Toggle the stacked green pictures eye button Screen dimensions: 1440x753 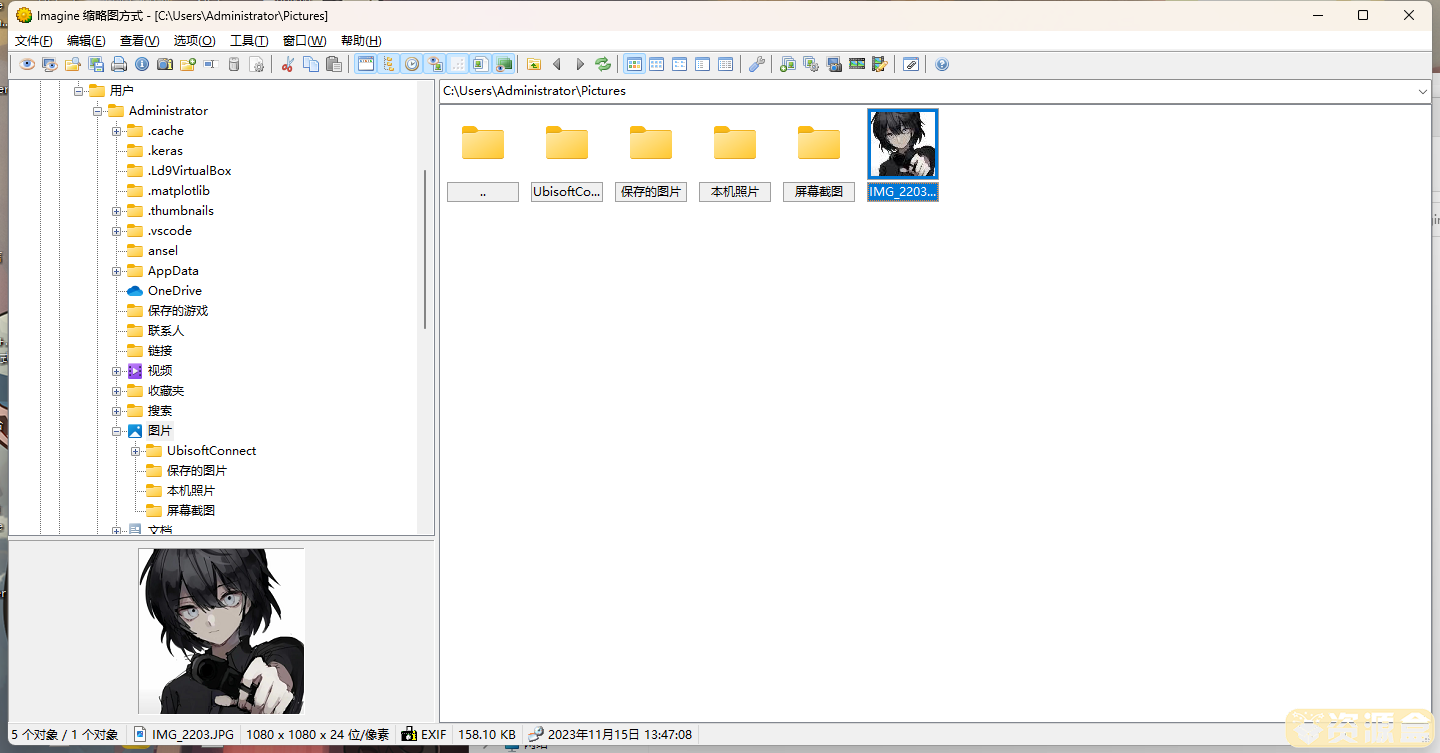click(x=504, y=64)
